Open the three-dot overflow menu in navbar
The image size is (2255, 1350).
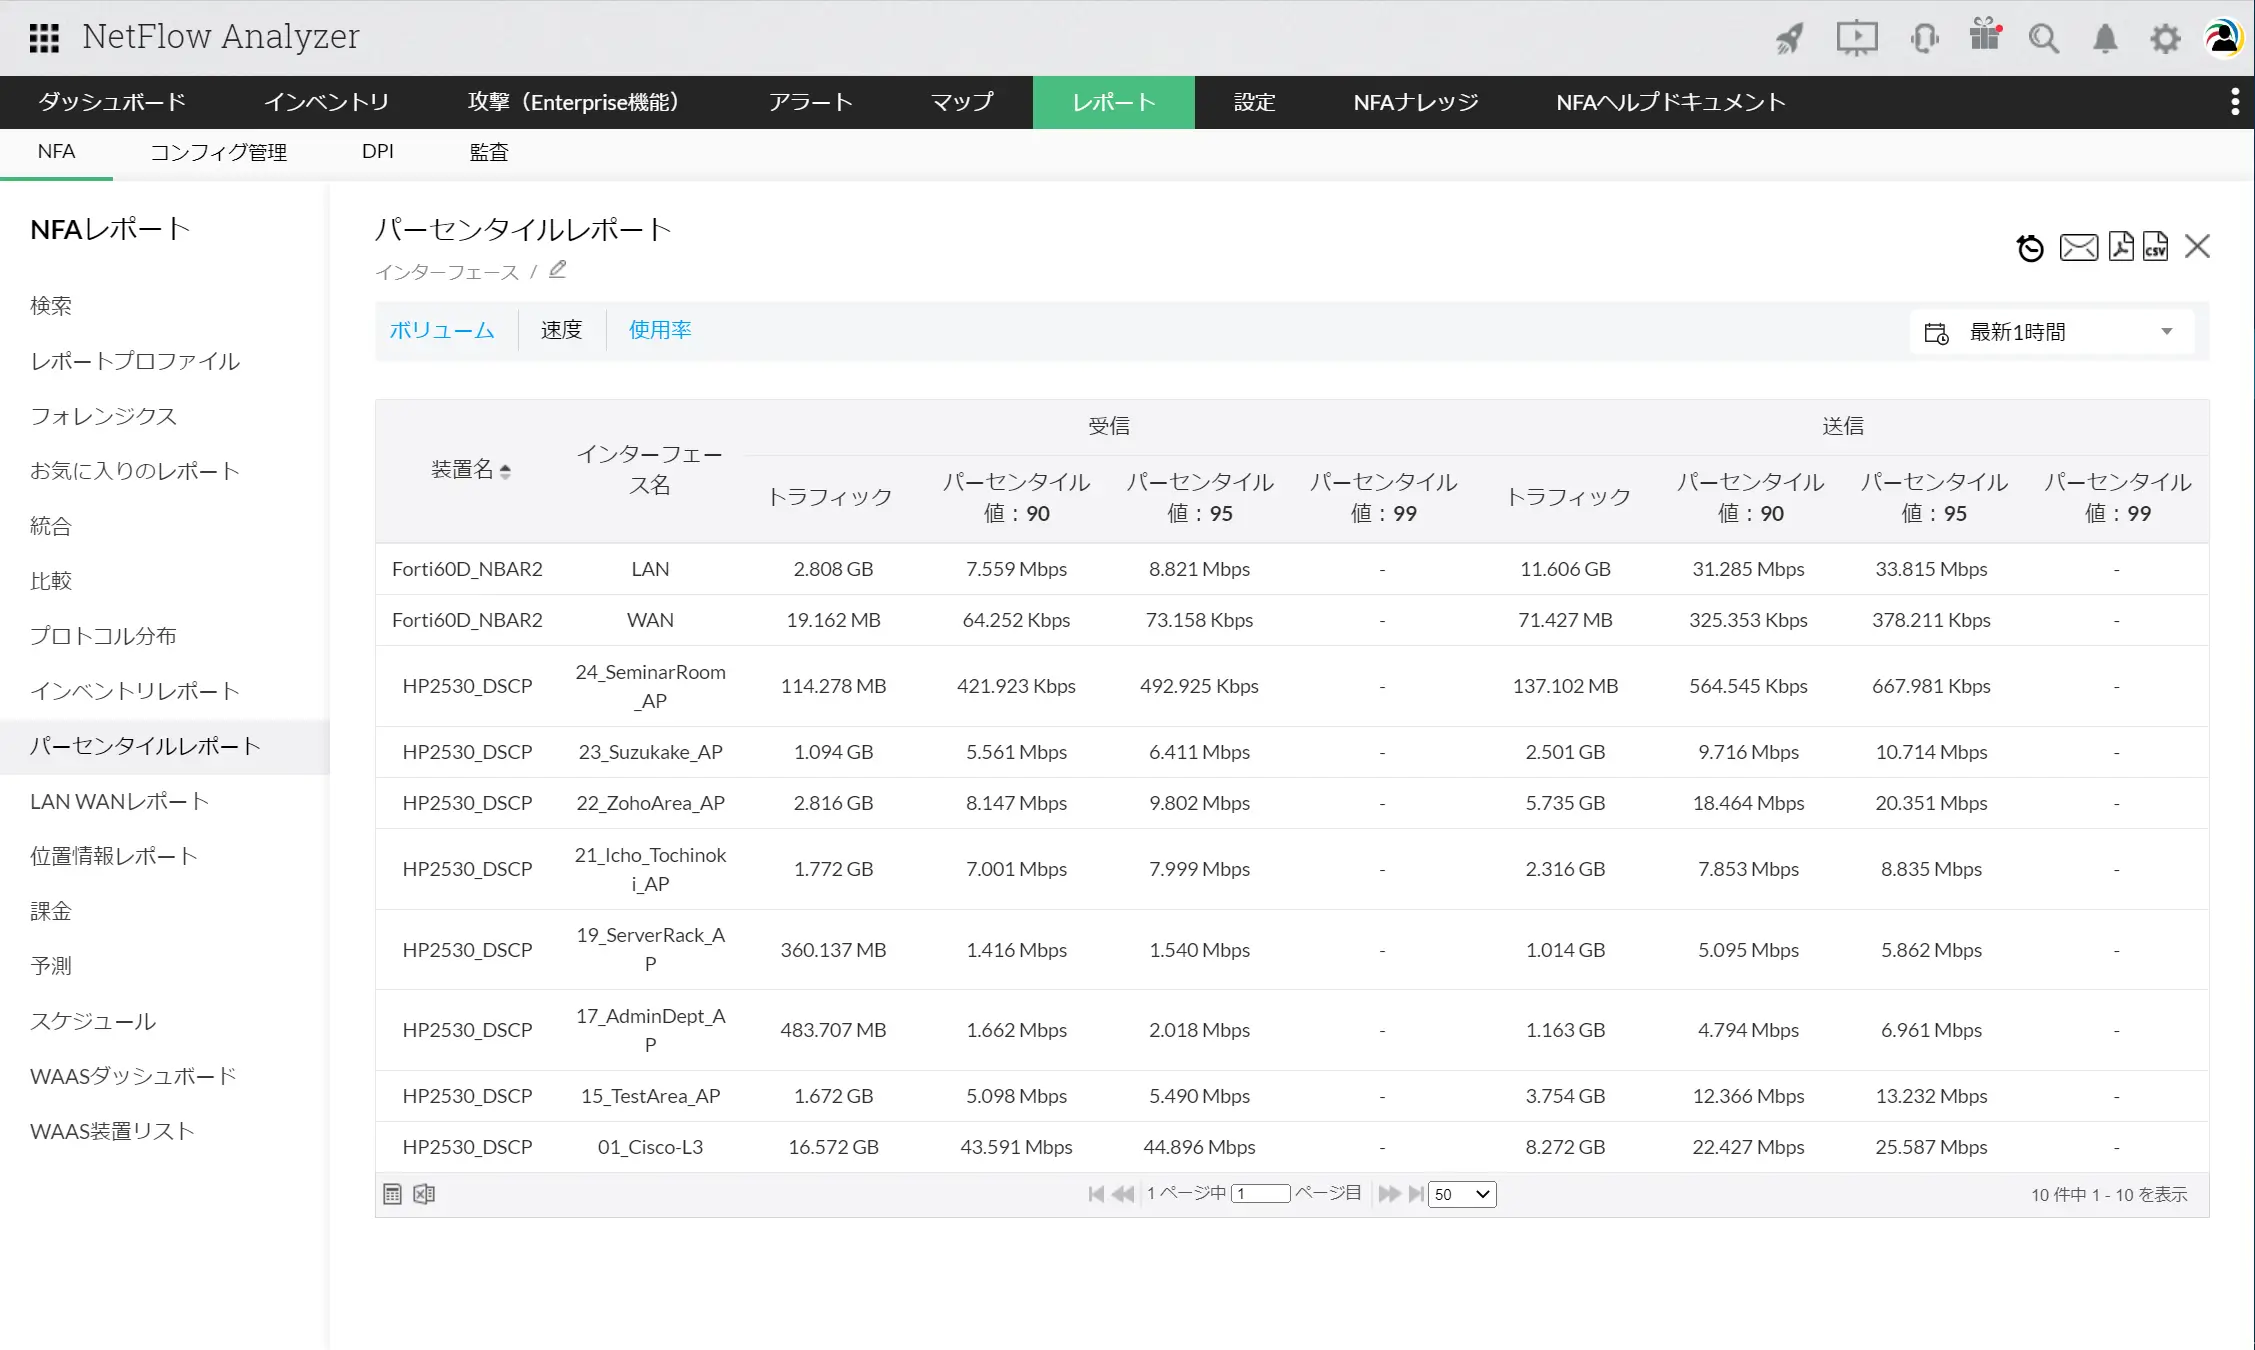[2235, 102]
